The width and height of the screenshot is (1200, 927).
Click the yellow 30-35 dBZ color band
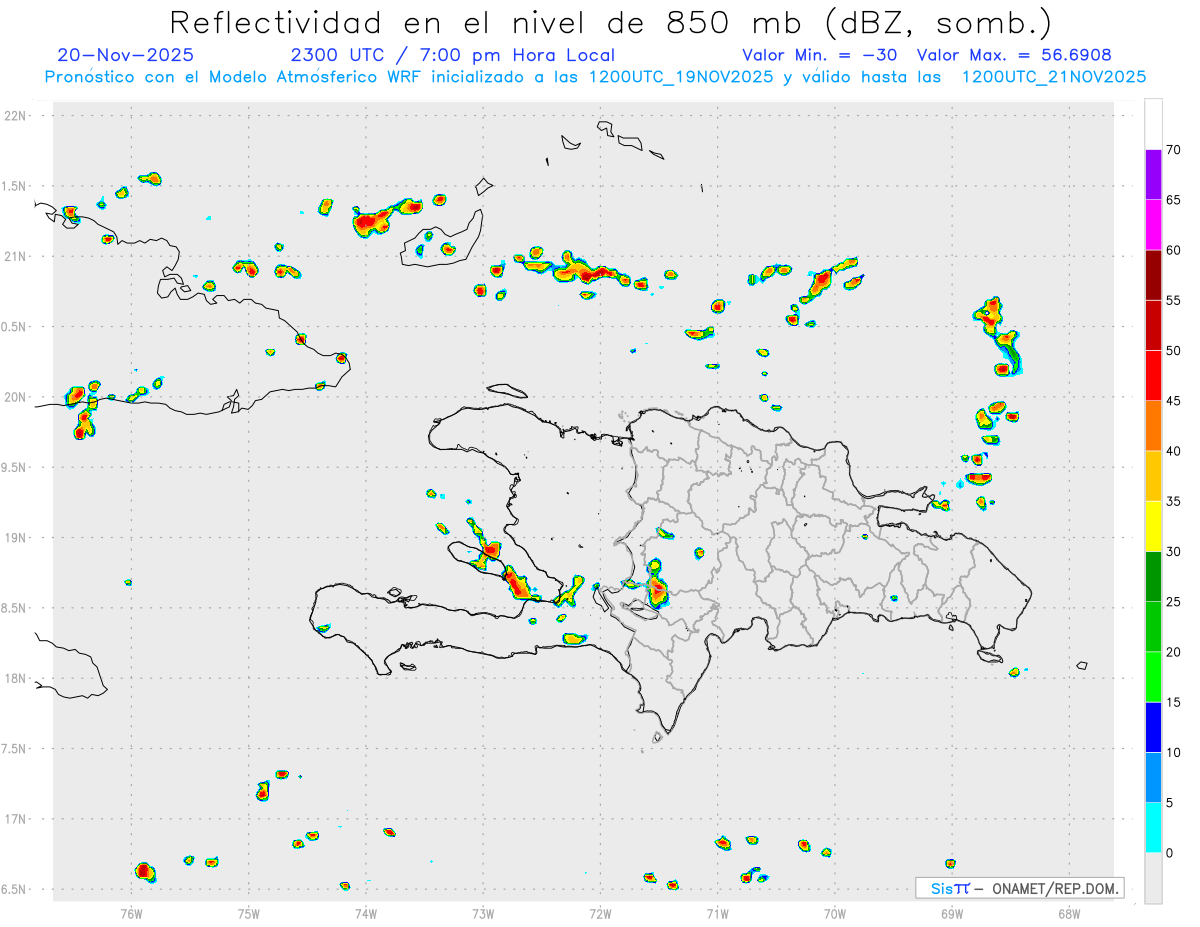(x=1153, y=526)
